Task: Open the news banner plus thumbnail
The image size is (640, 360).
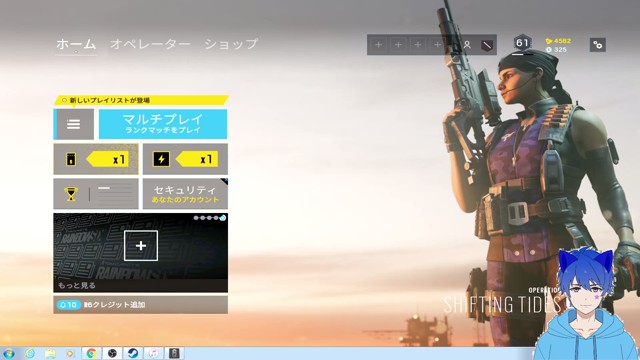Action: click(141, 246)
